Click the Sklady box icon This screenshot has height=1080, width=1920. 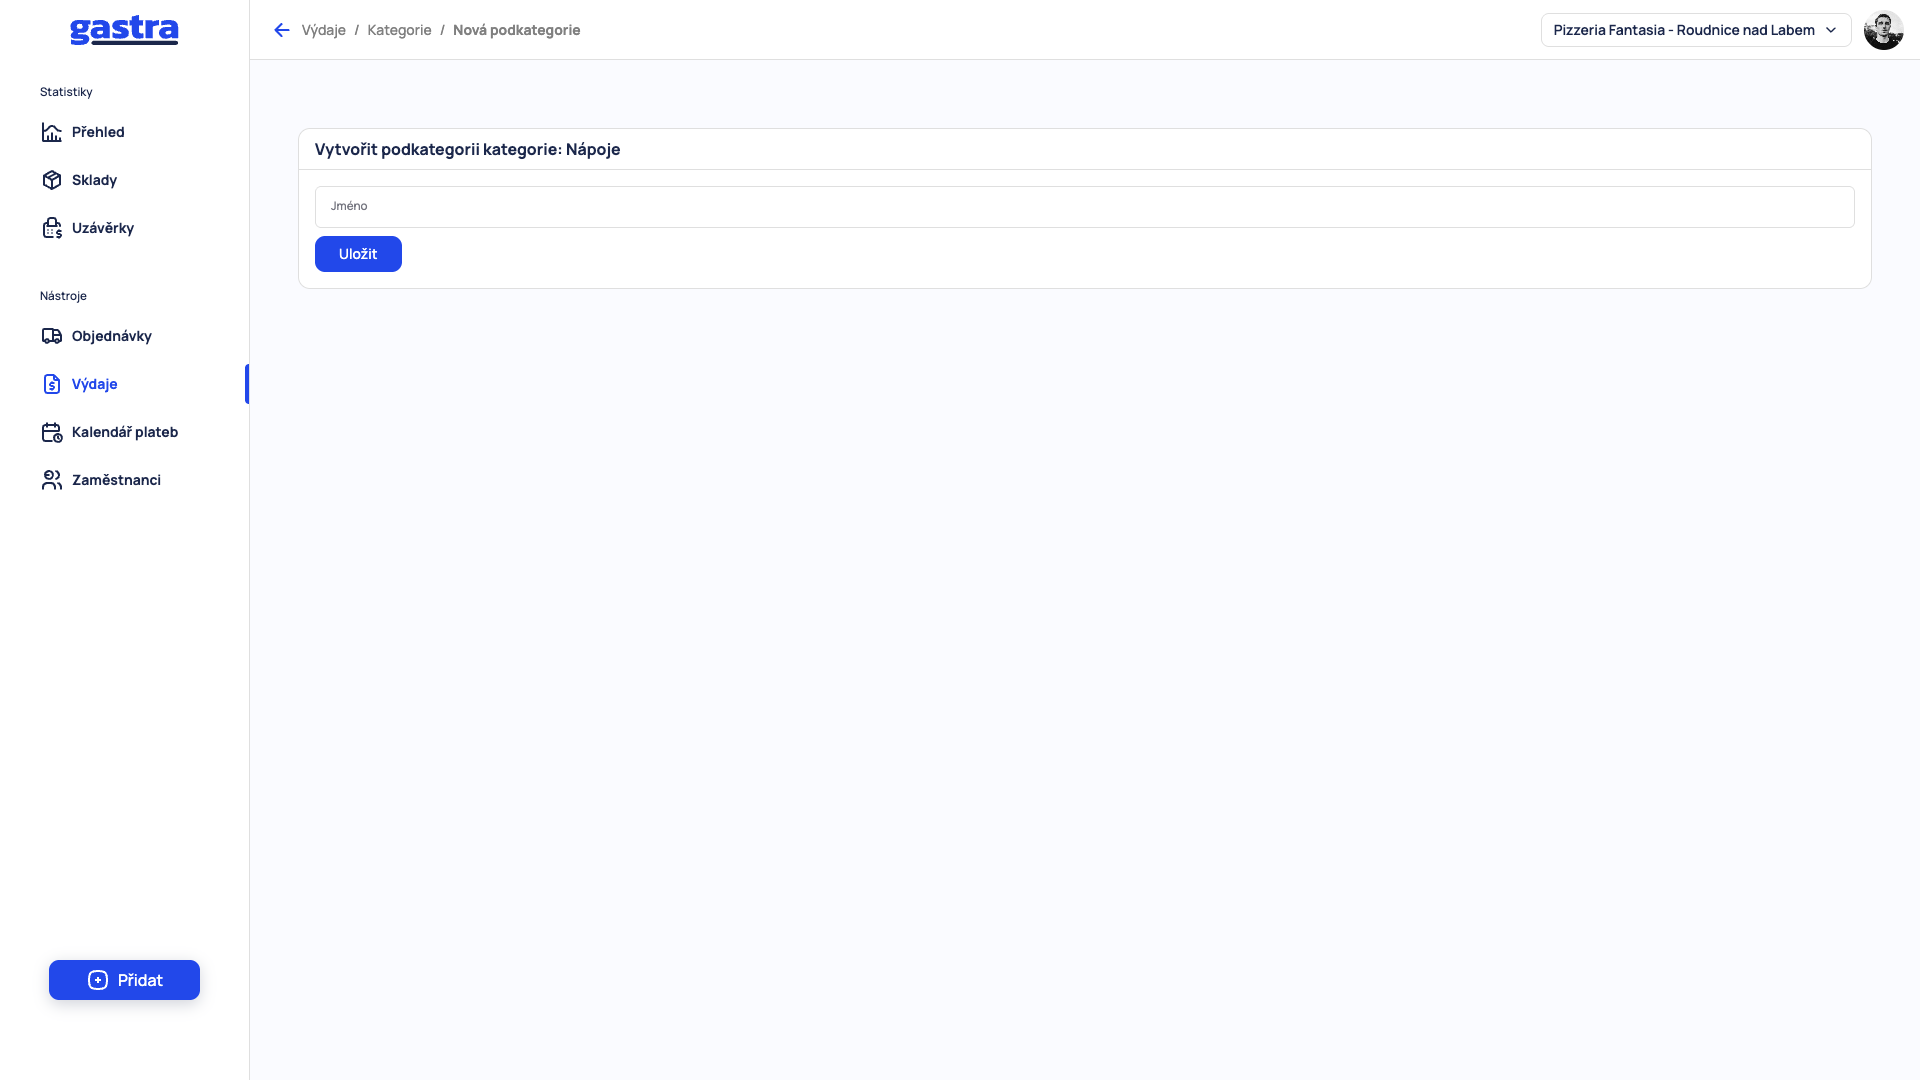[x=52, y=180]
